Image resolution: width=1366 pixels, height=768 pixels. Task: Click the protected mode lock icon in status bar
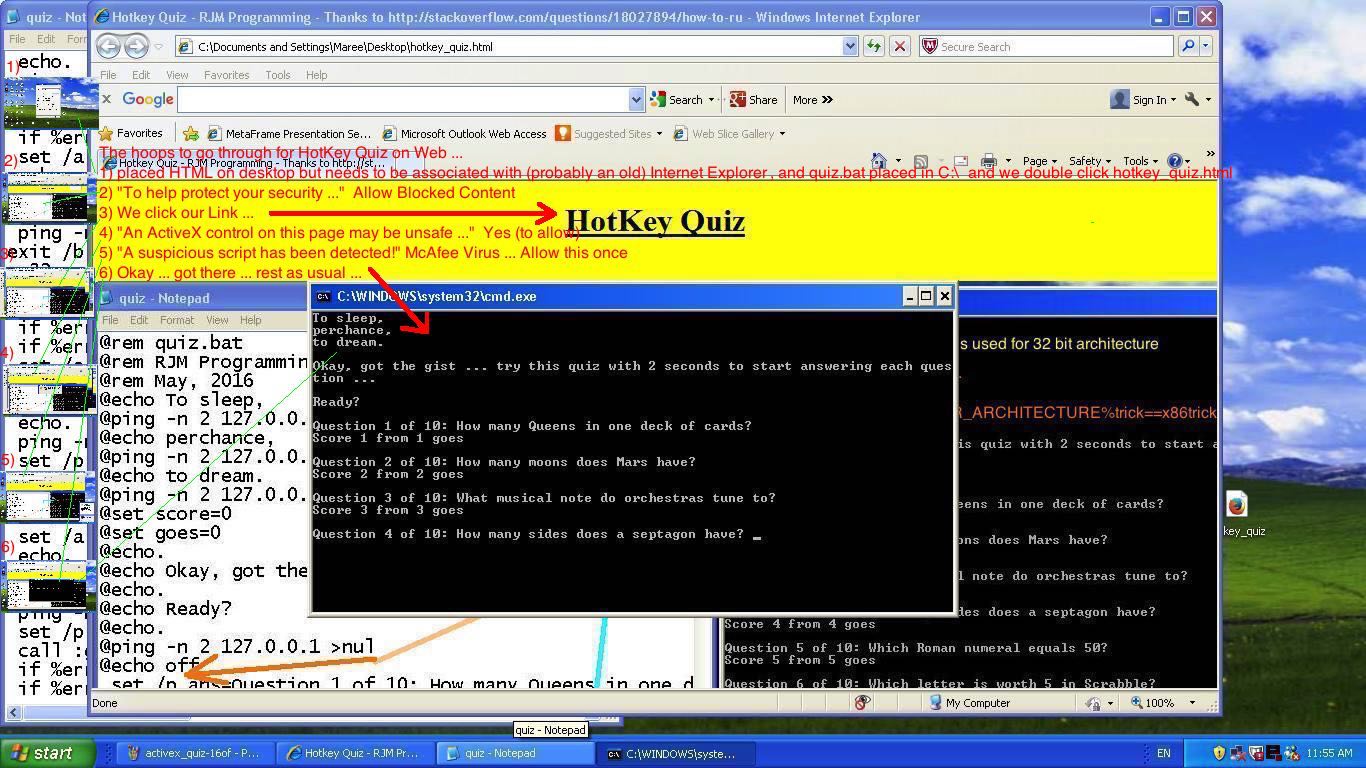[1093, 703]
